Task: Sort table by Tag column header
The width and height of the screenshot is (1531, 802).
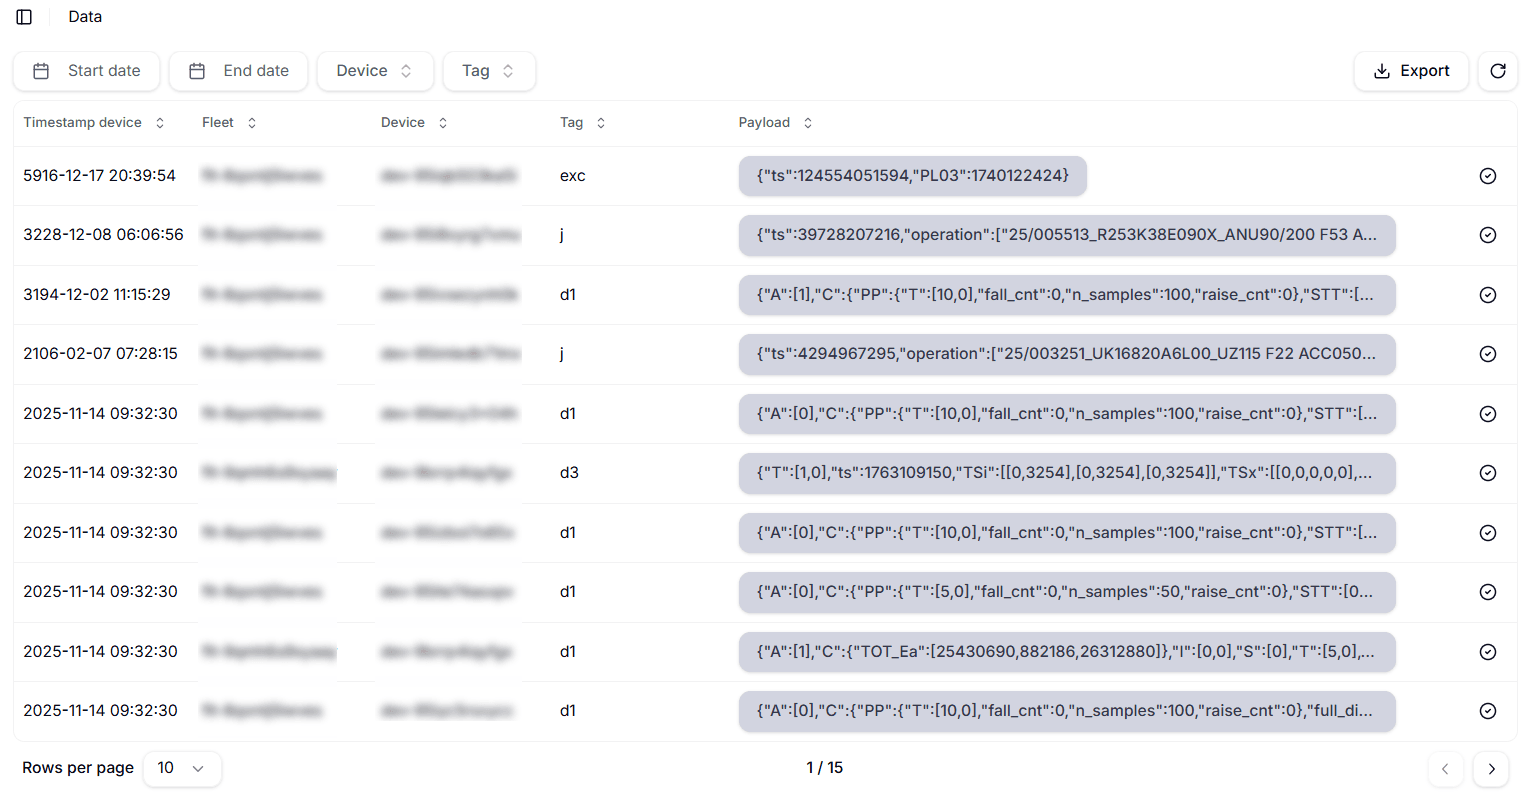Action: (582, 123)
